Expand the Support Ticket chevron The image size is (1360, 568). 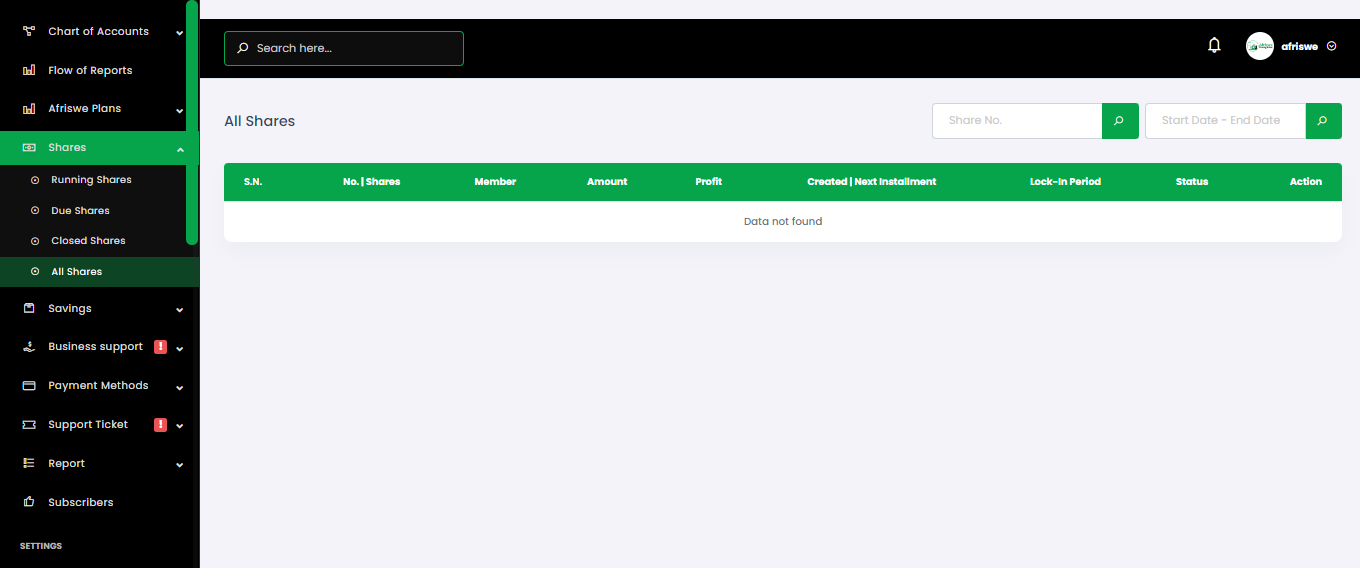tap(180, 426)
